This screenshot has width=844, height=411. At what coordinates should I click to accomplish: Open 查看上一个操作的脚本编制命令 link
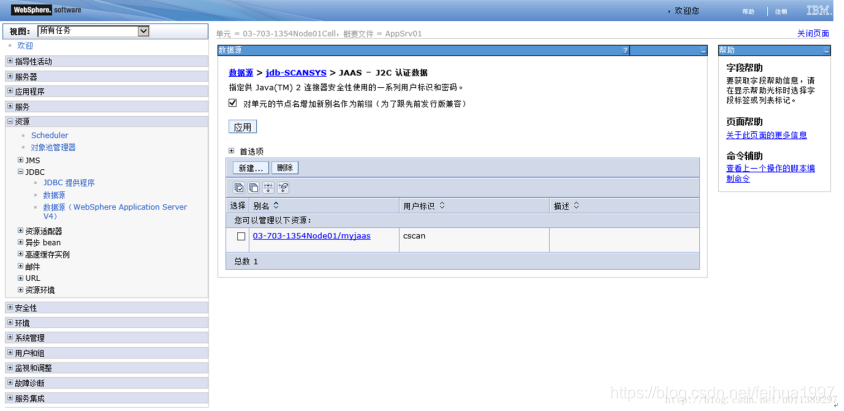pyautogui.click(x=770, y=173)
